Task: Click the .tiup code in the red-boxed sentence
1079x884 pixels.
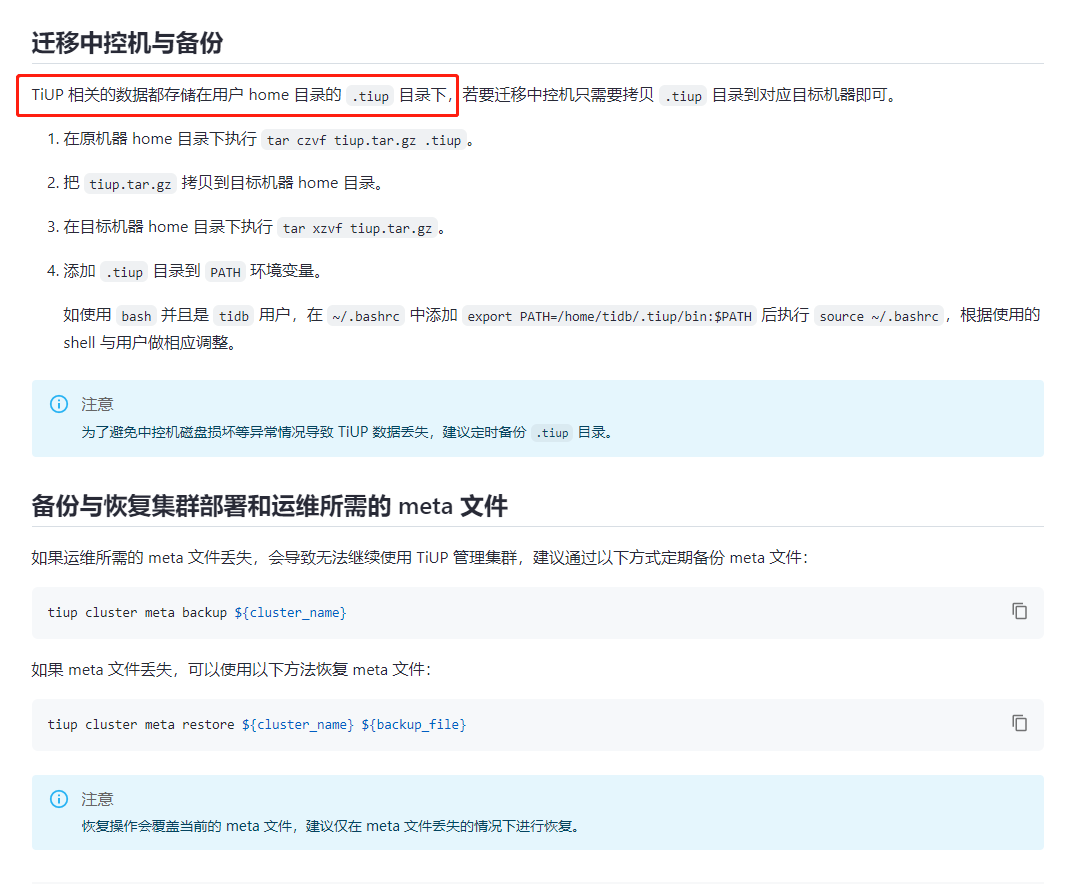Action: 370,96
